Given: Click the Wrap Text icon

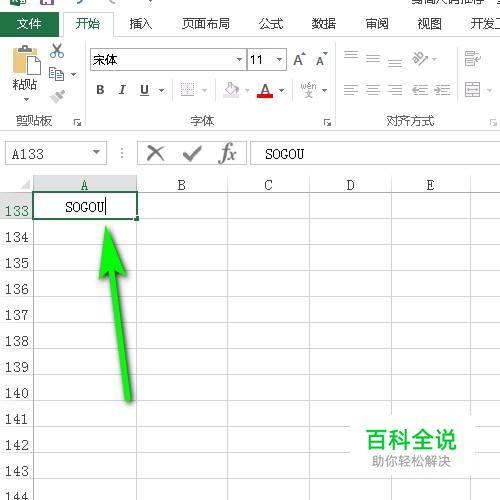Looking at the screenshot, I should pyautogui.click(x=473, y=59).
